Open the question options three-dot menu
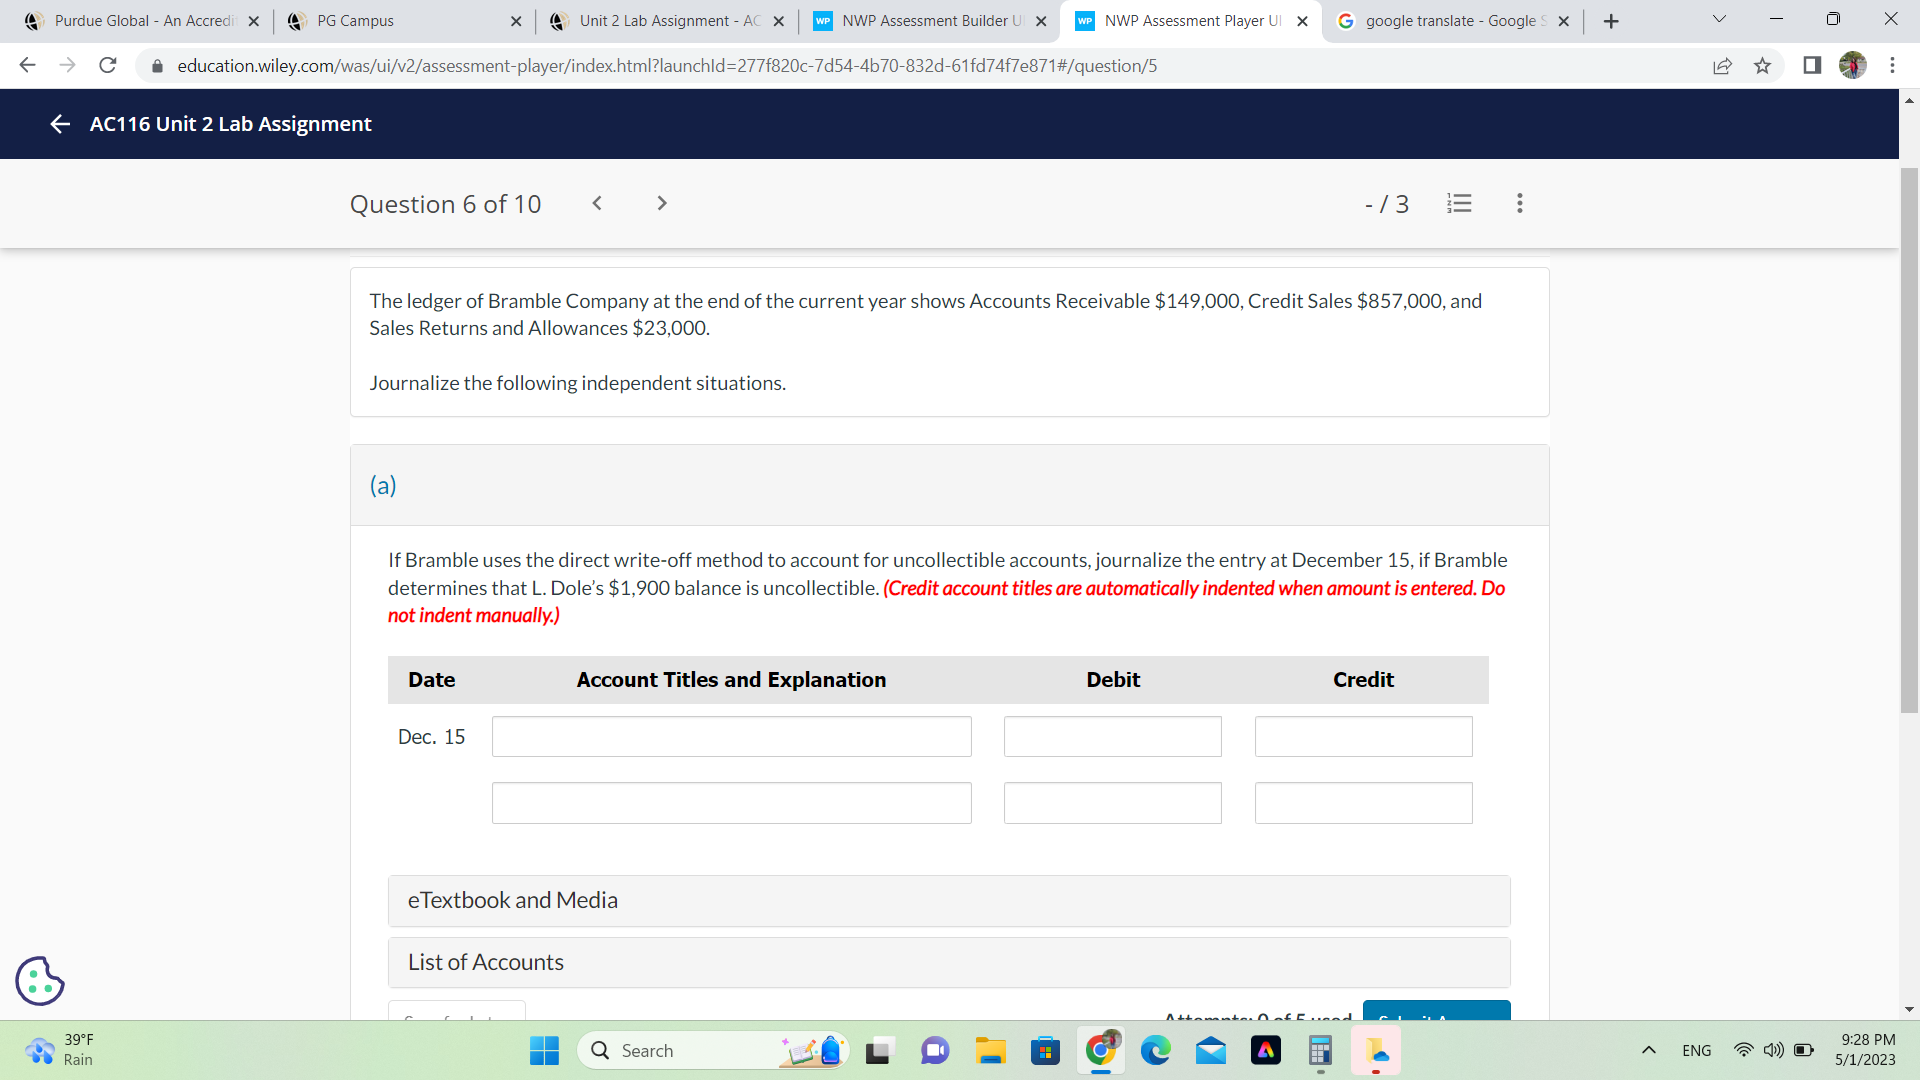Image resolution: width=1920 pixels, height=1080 pixels. (x=1519, y=203)
